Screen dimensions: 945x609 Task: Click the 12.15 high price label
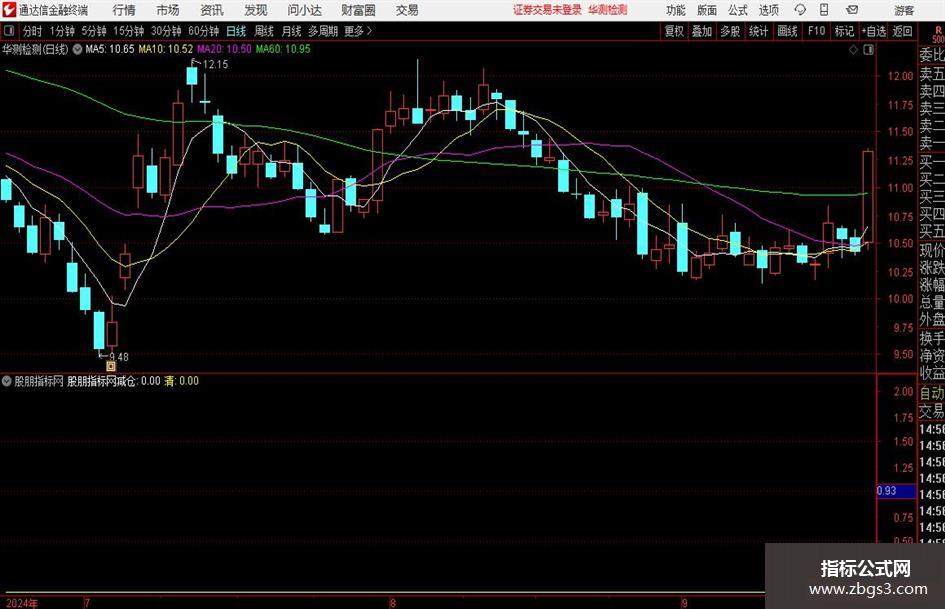pos(215,65)
